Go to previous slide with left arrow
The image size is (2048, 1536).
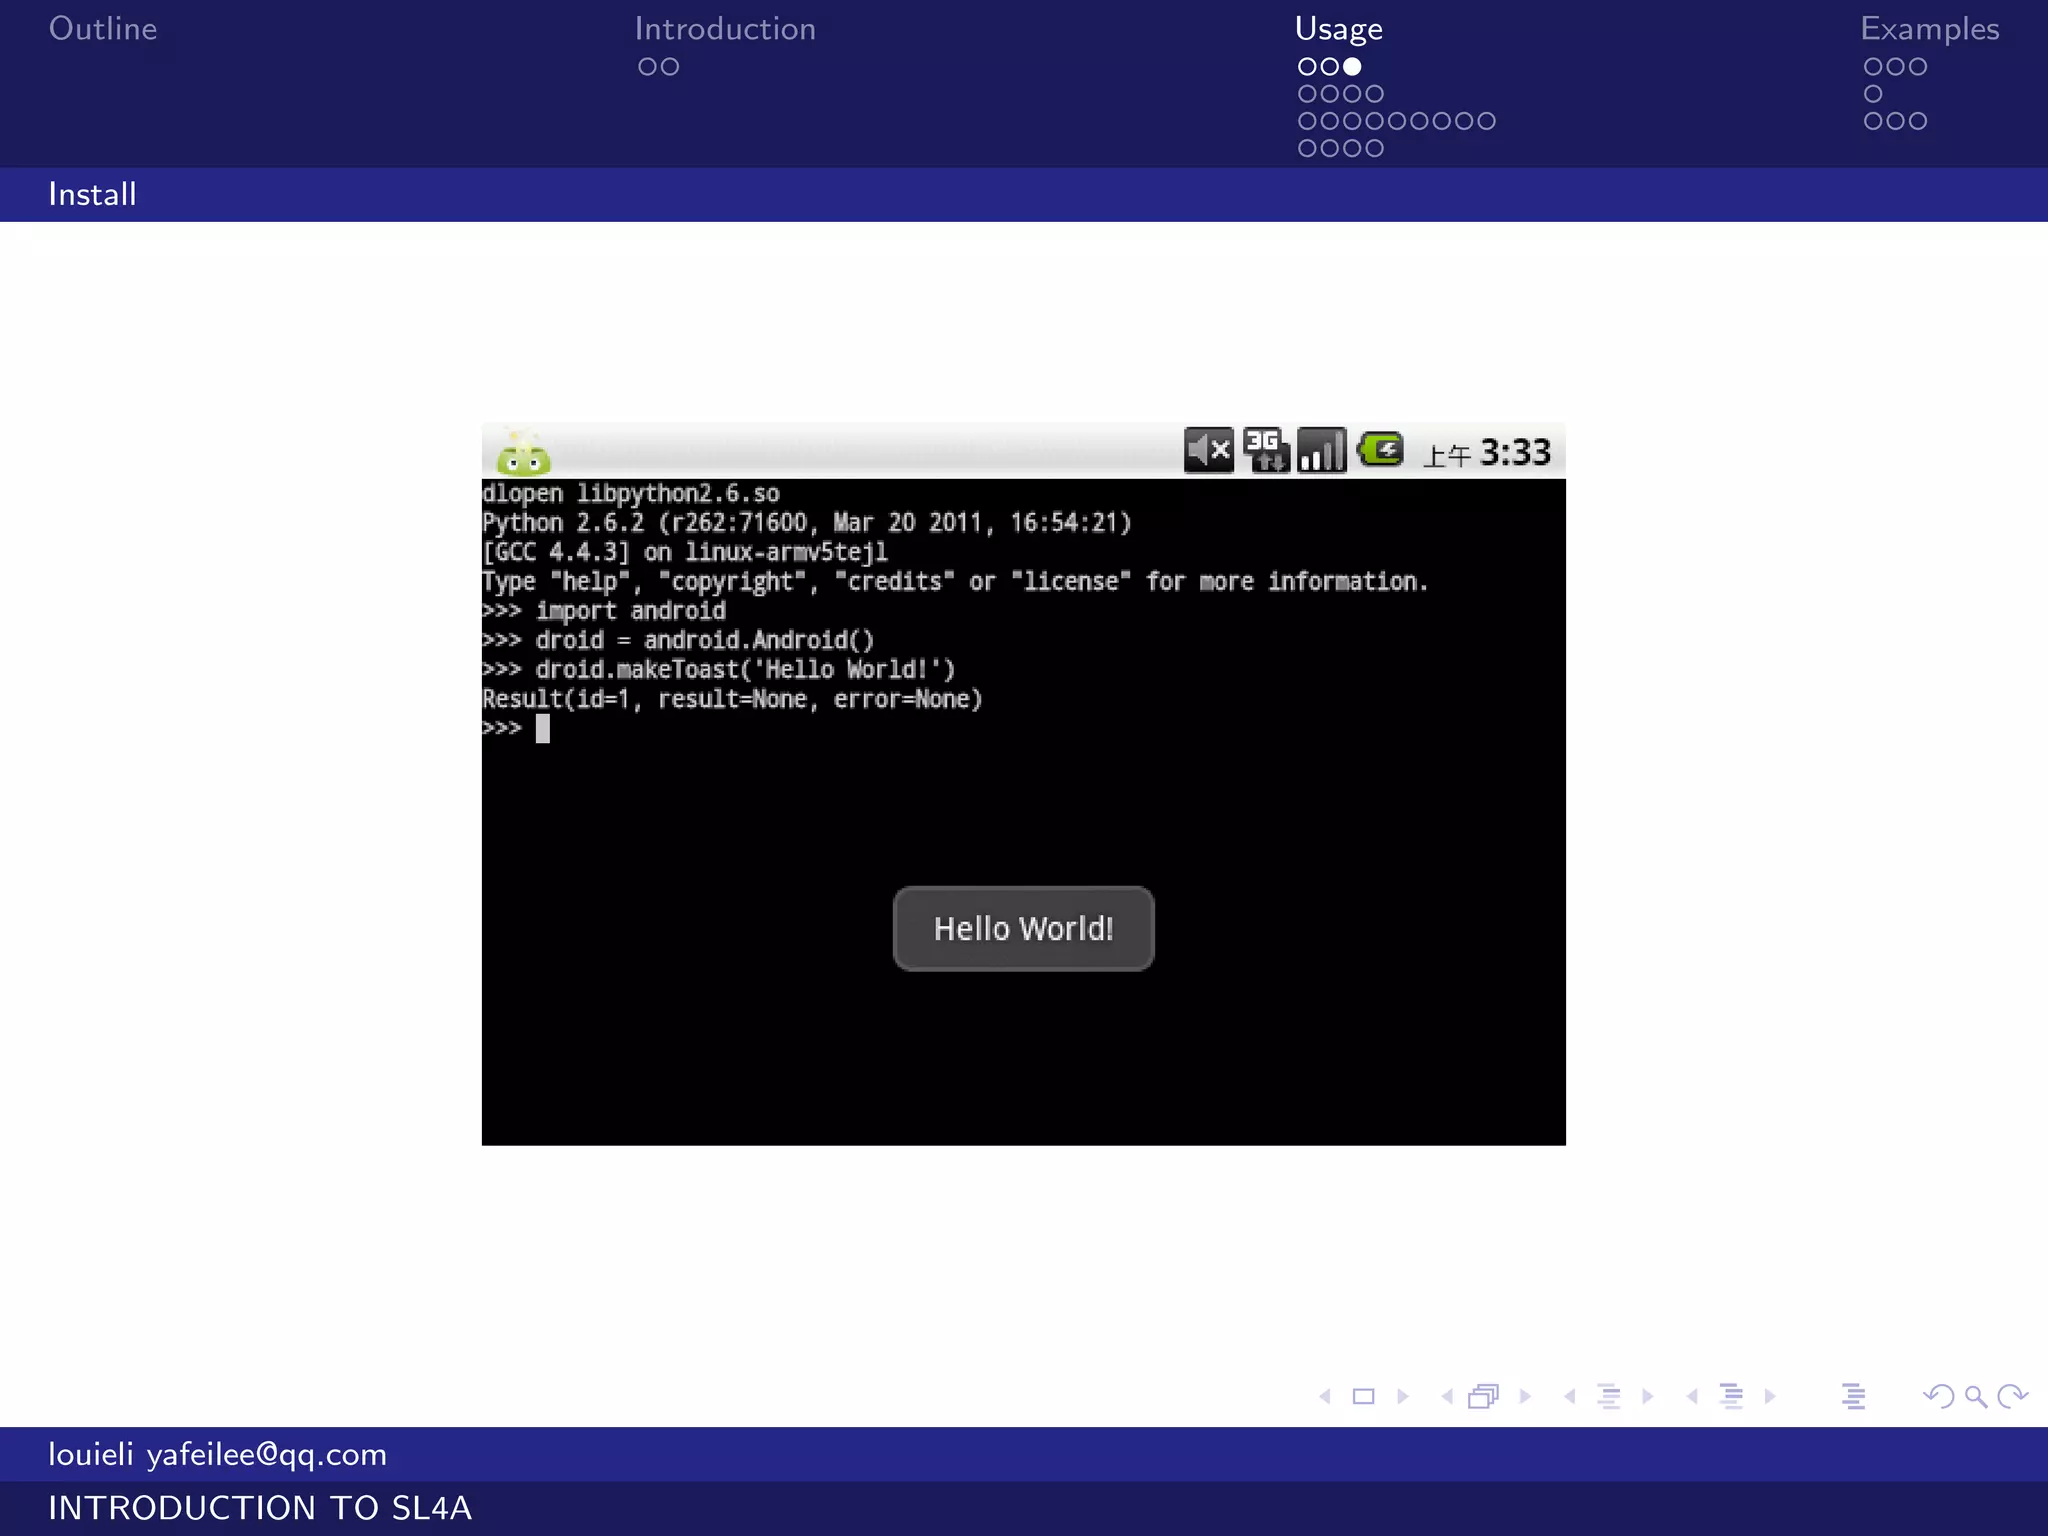pos(1325,1396)
